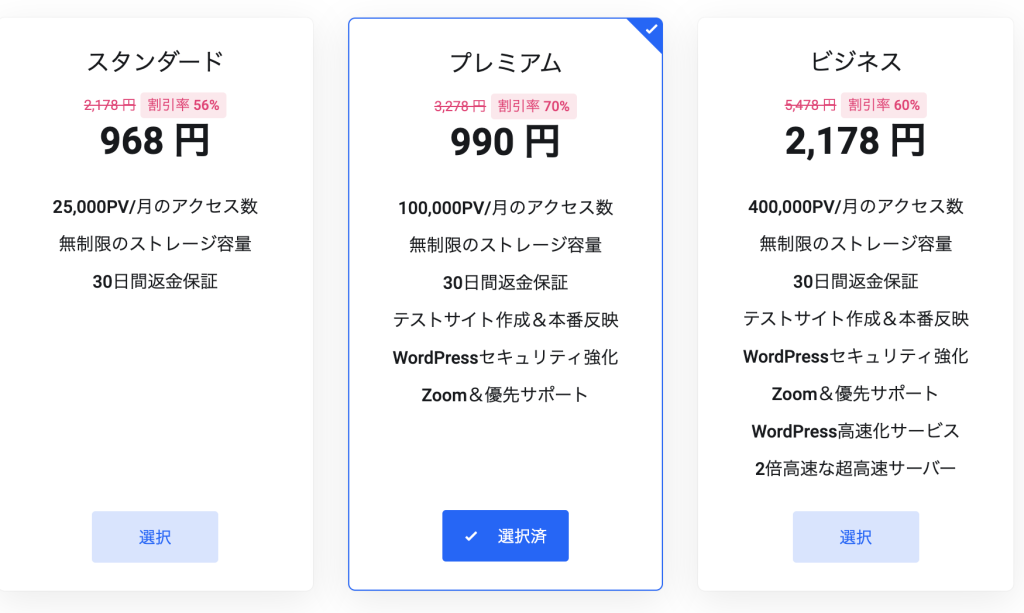Click the crossed-out 3,278 円 price
The image size is (1024, 613).
pos(460,106)
